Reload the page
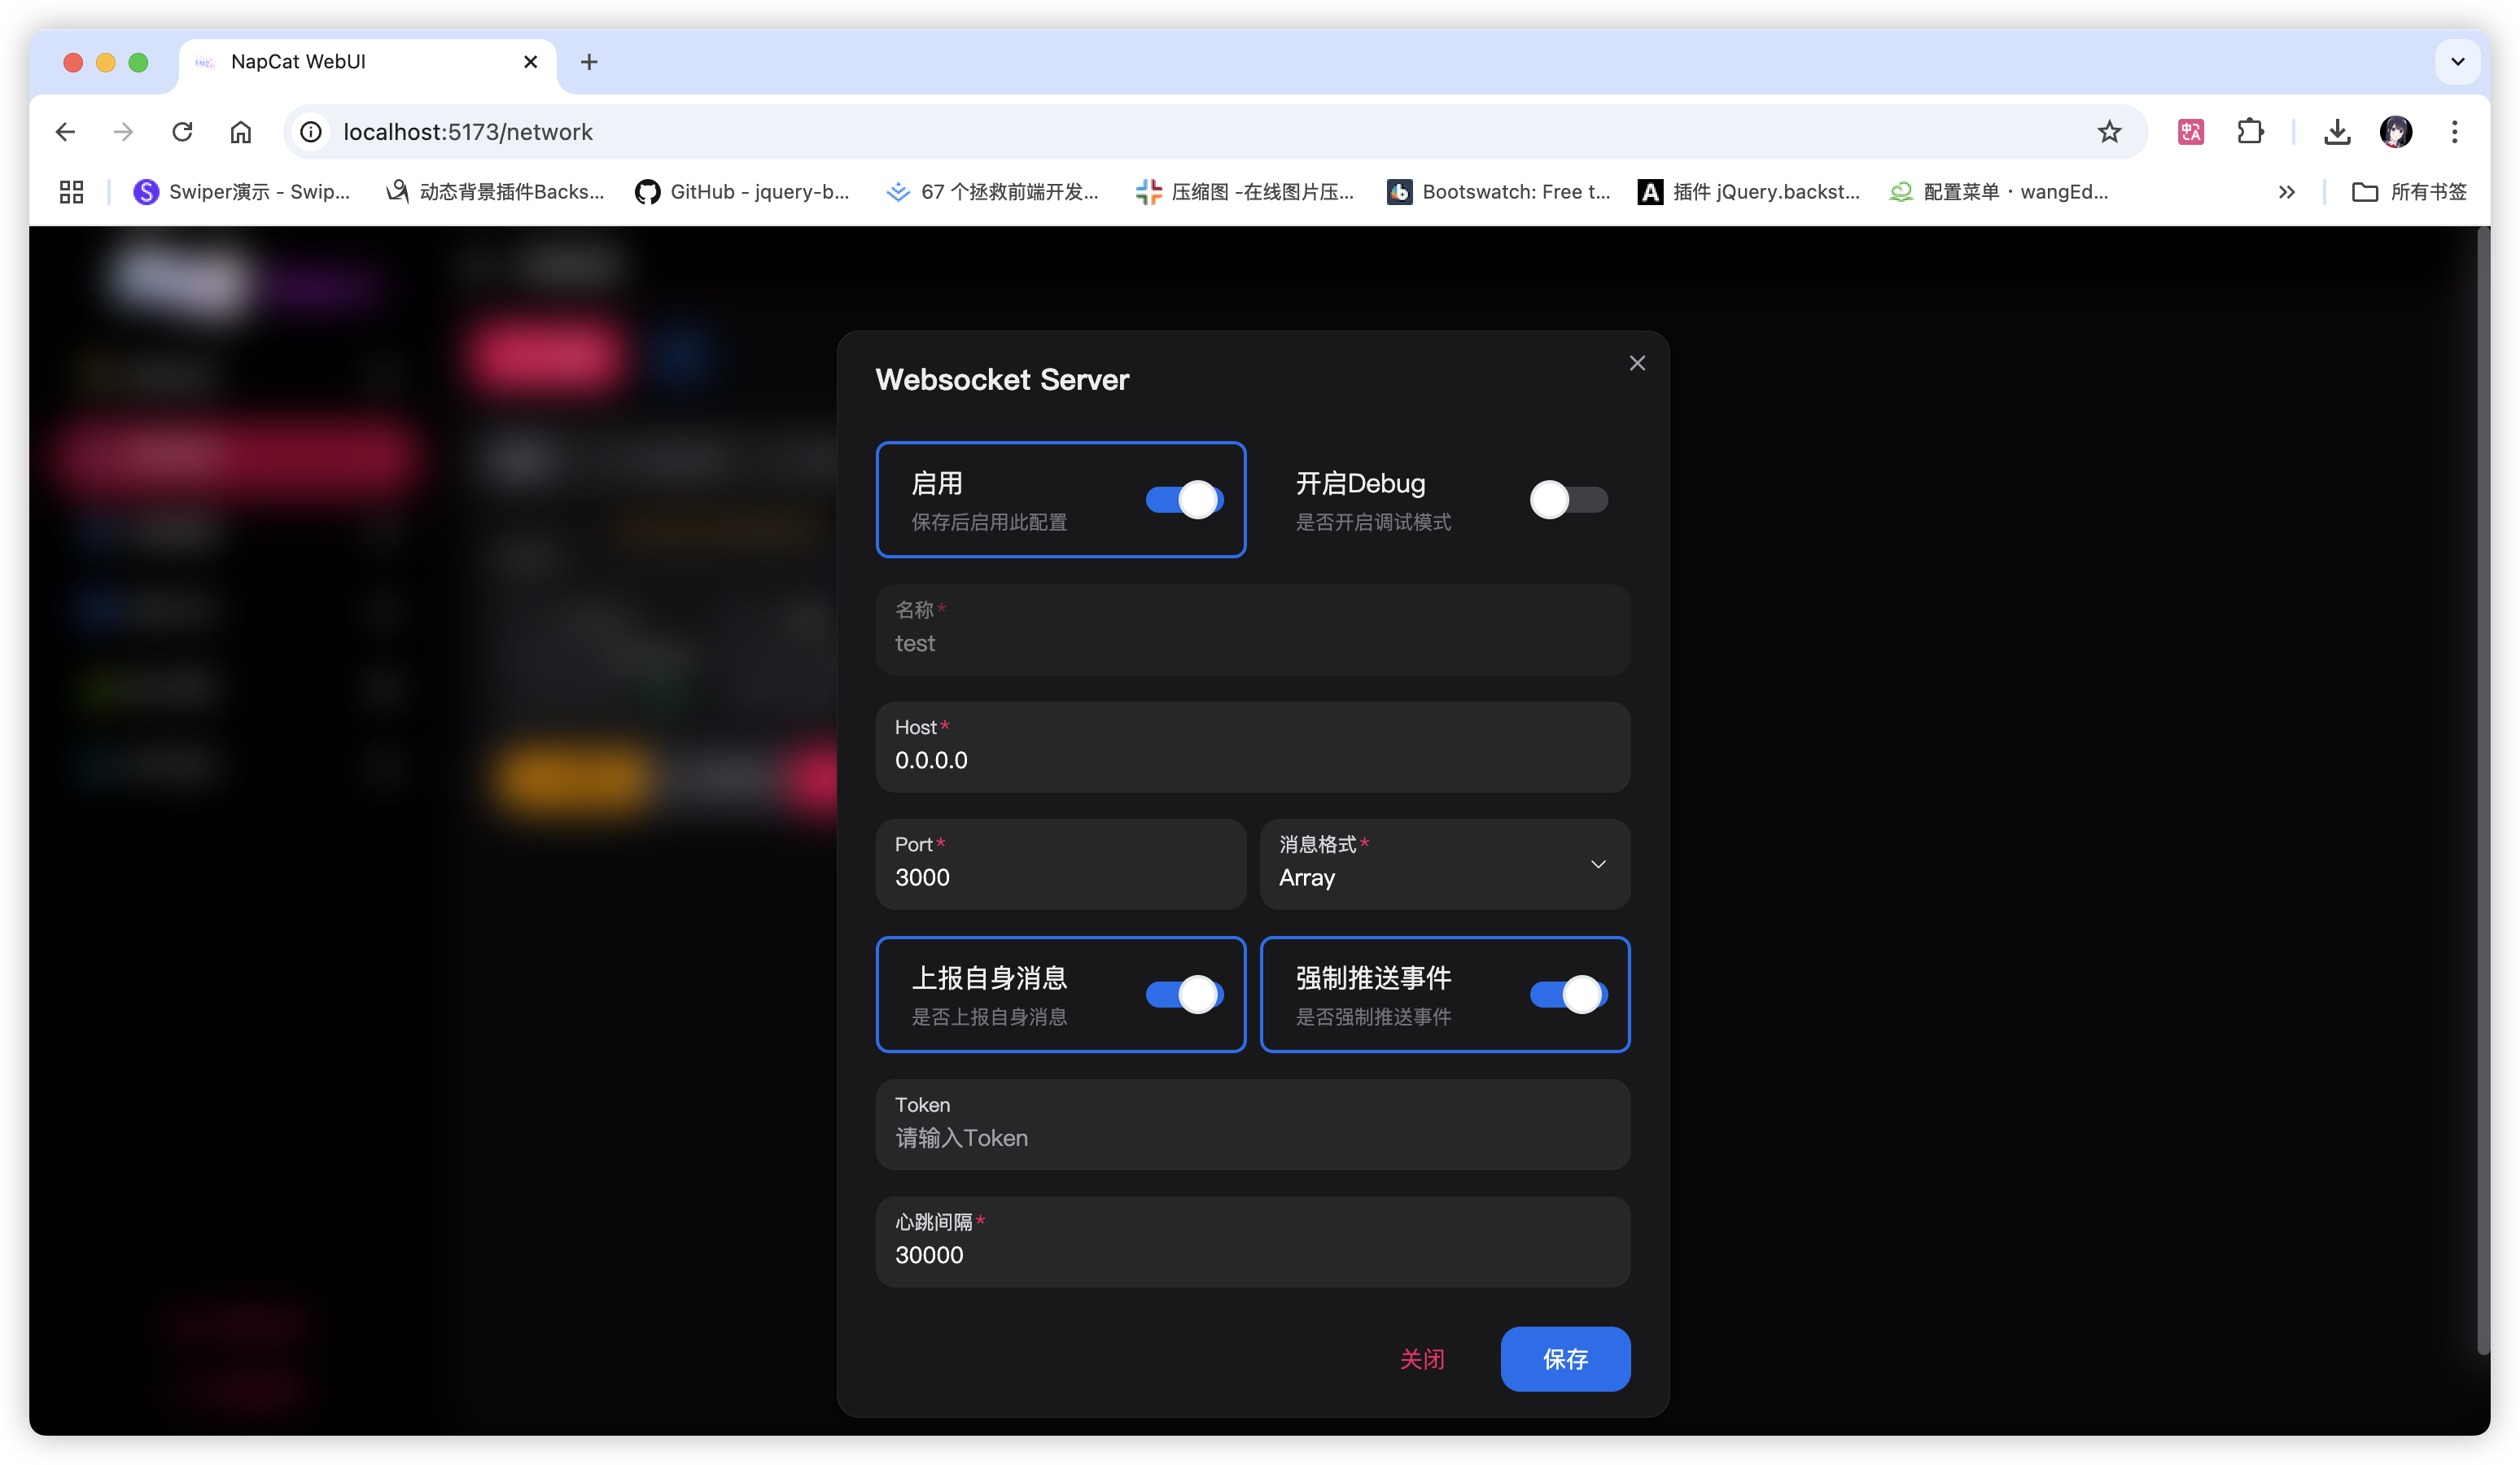Viewport: 2520px width, 1465px height. pos(182,132)
